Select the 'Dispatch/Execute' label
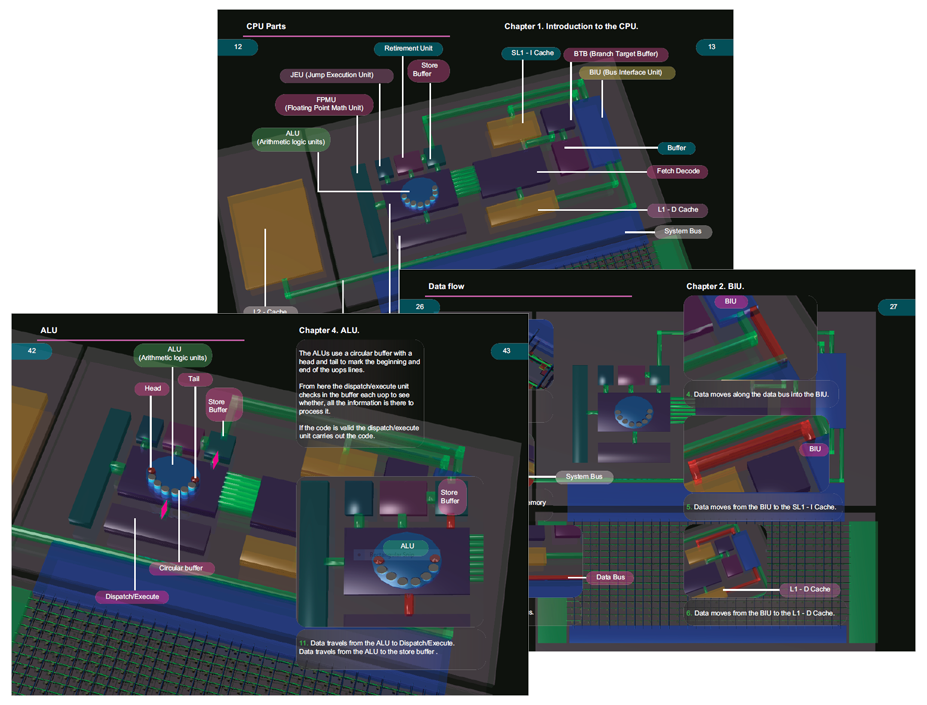Image resolution: width=927 pixels, height=705 pixels. coord(132,597)
